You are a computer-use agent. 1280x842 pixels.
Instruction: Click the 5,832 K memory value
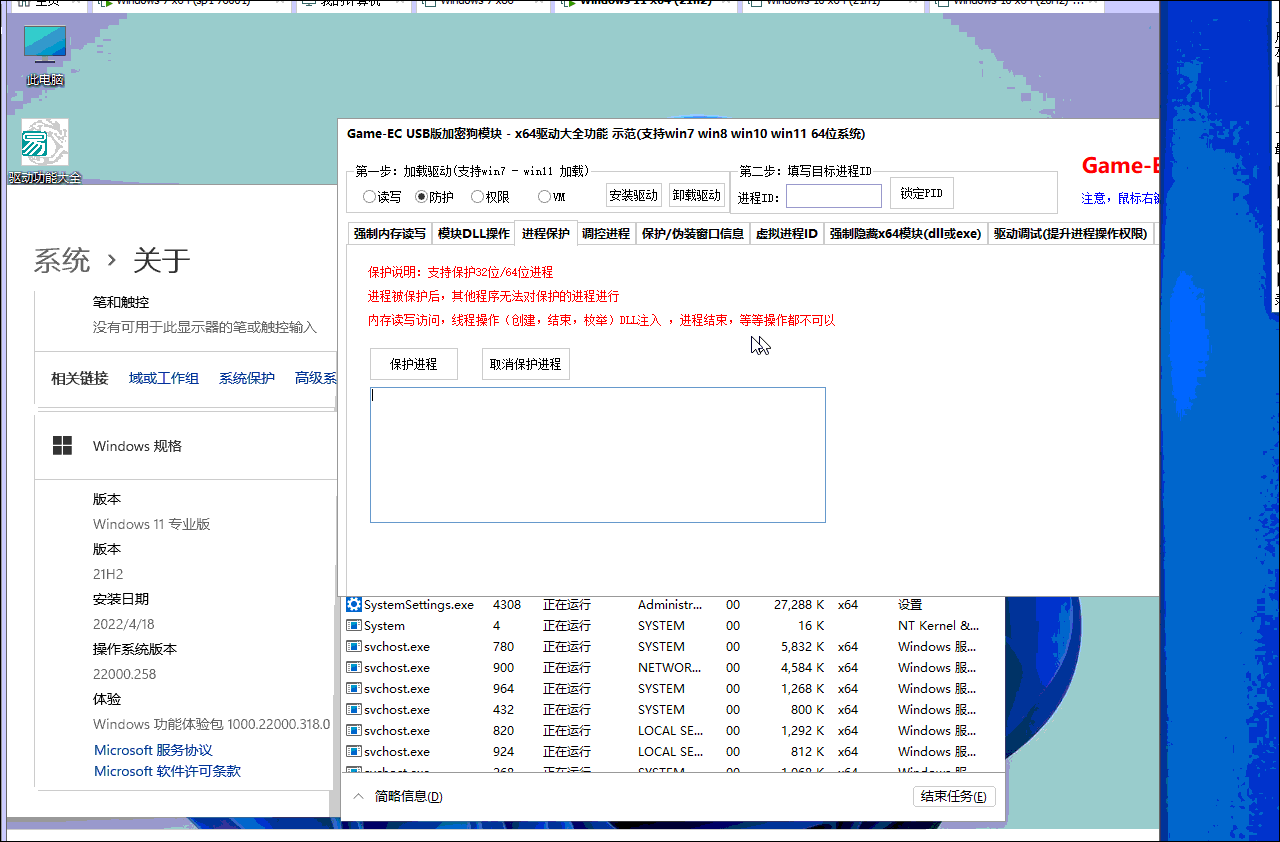[x=803, y=647]
